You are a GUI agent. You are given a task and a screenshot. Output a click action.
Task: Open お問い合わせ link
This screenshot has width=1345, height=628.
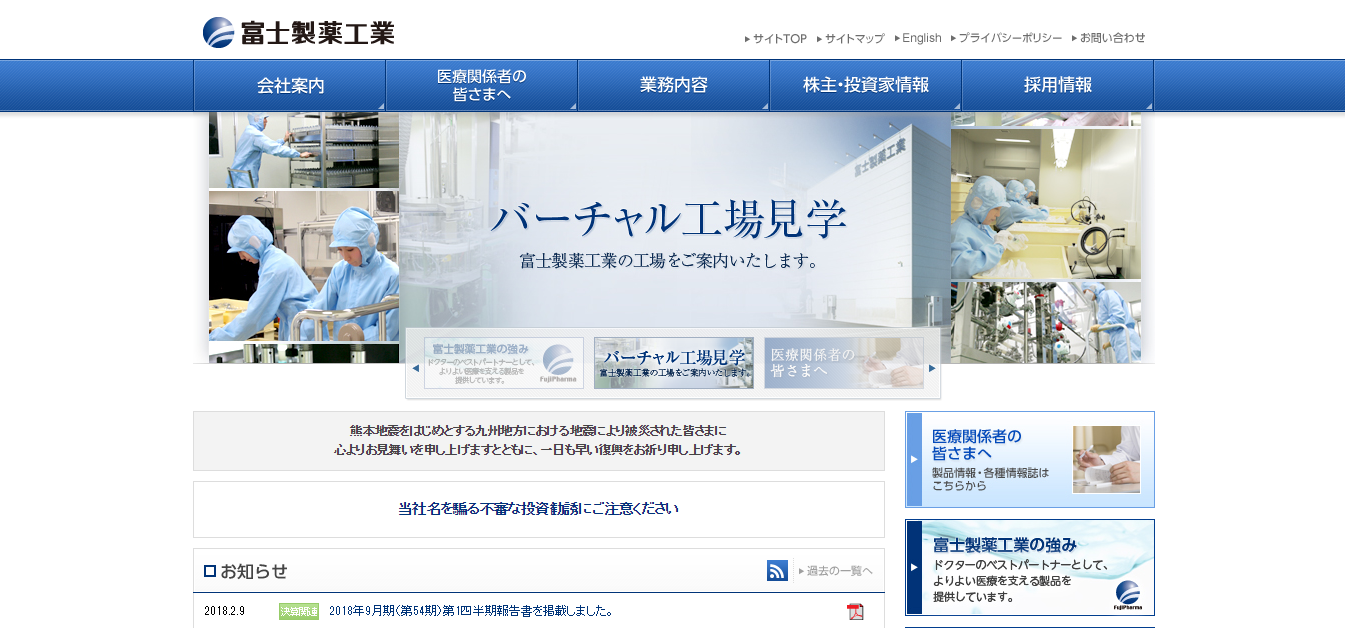[1108, 39]
